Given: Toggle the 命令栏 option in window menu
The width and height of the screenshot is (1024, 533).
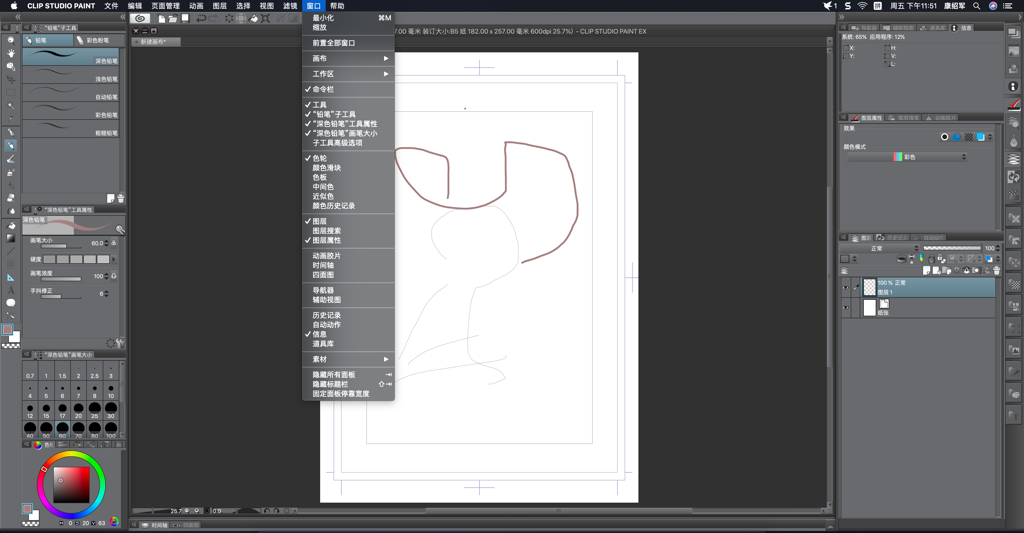Looking at the screenshot, I should 323,89.
